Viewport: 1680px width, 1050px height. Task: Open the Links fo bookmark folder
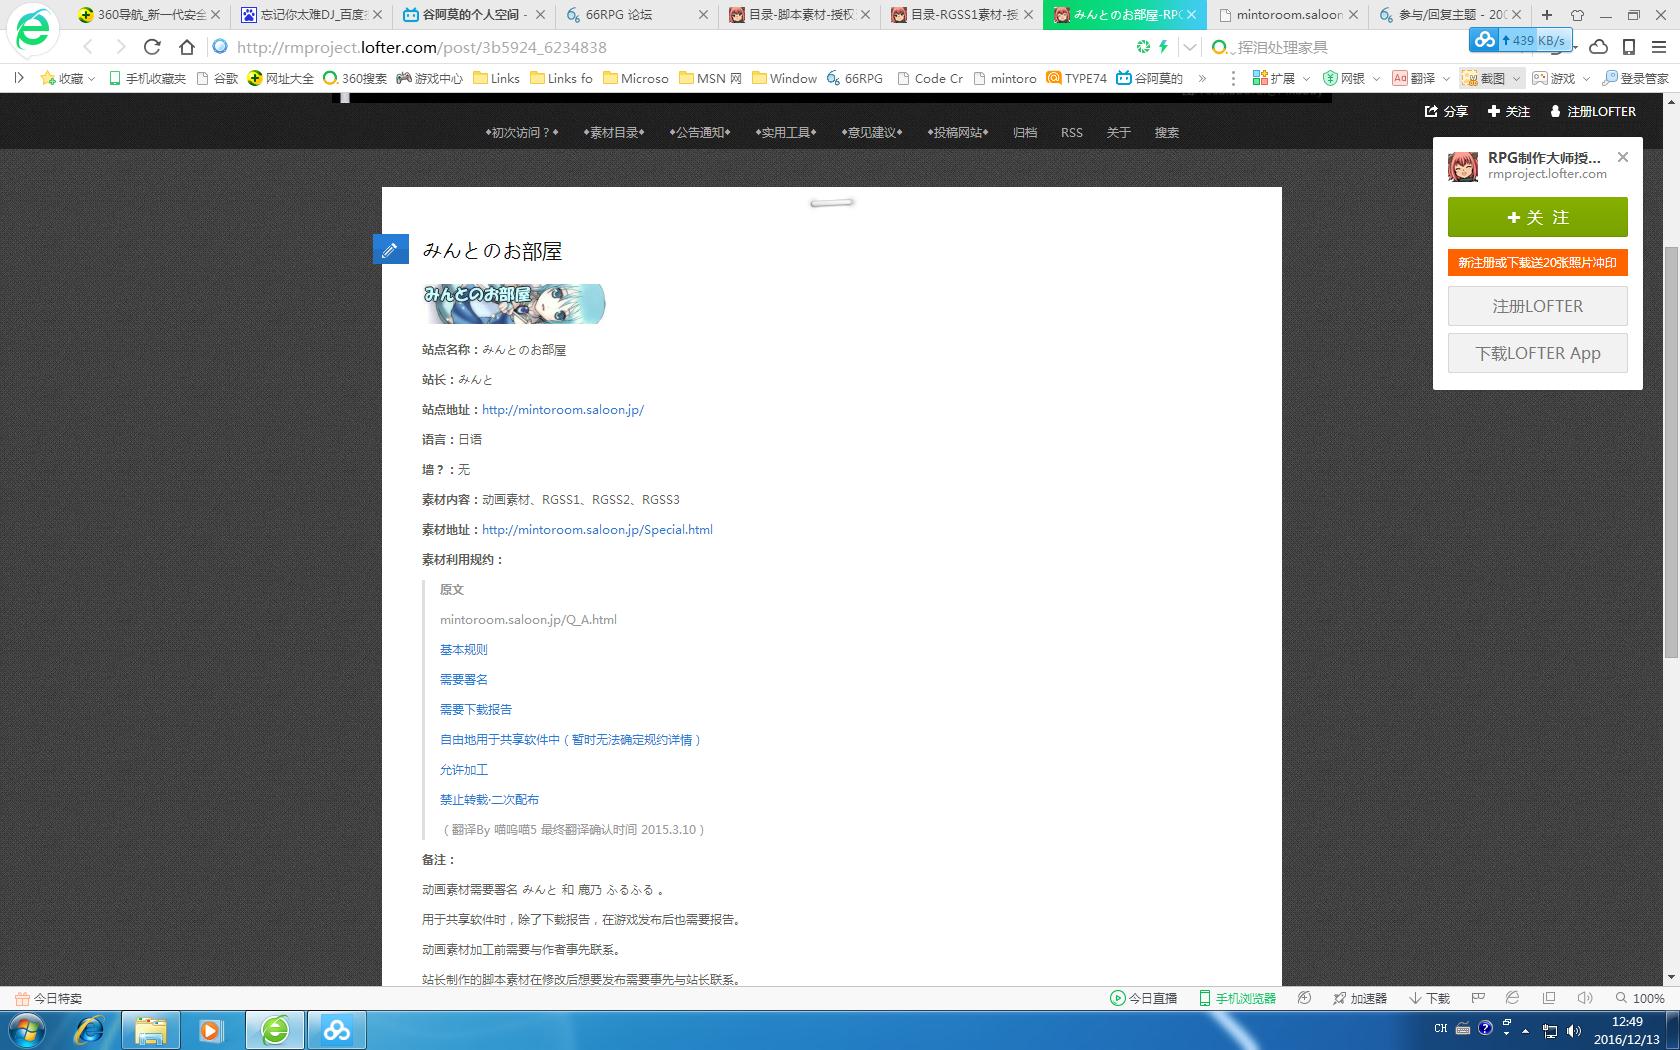(561, 78)
